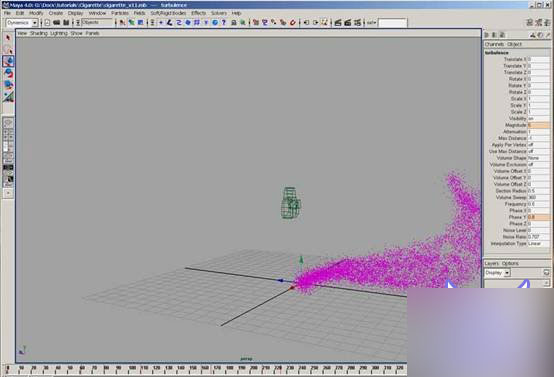
Task: Select the arrow Select tool
Action: pos(8,38)
